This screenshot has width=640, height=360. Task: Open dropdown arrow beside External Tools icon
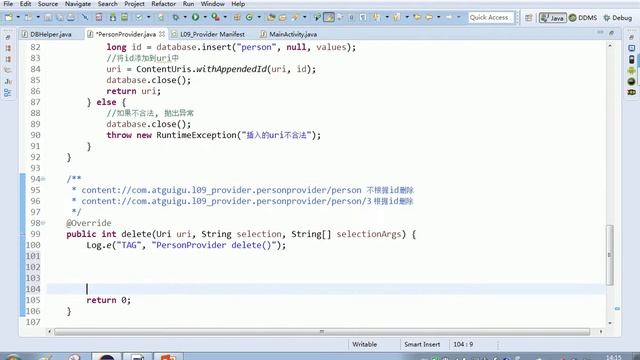[225, 18]
